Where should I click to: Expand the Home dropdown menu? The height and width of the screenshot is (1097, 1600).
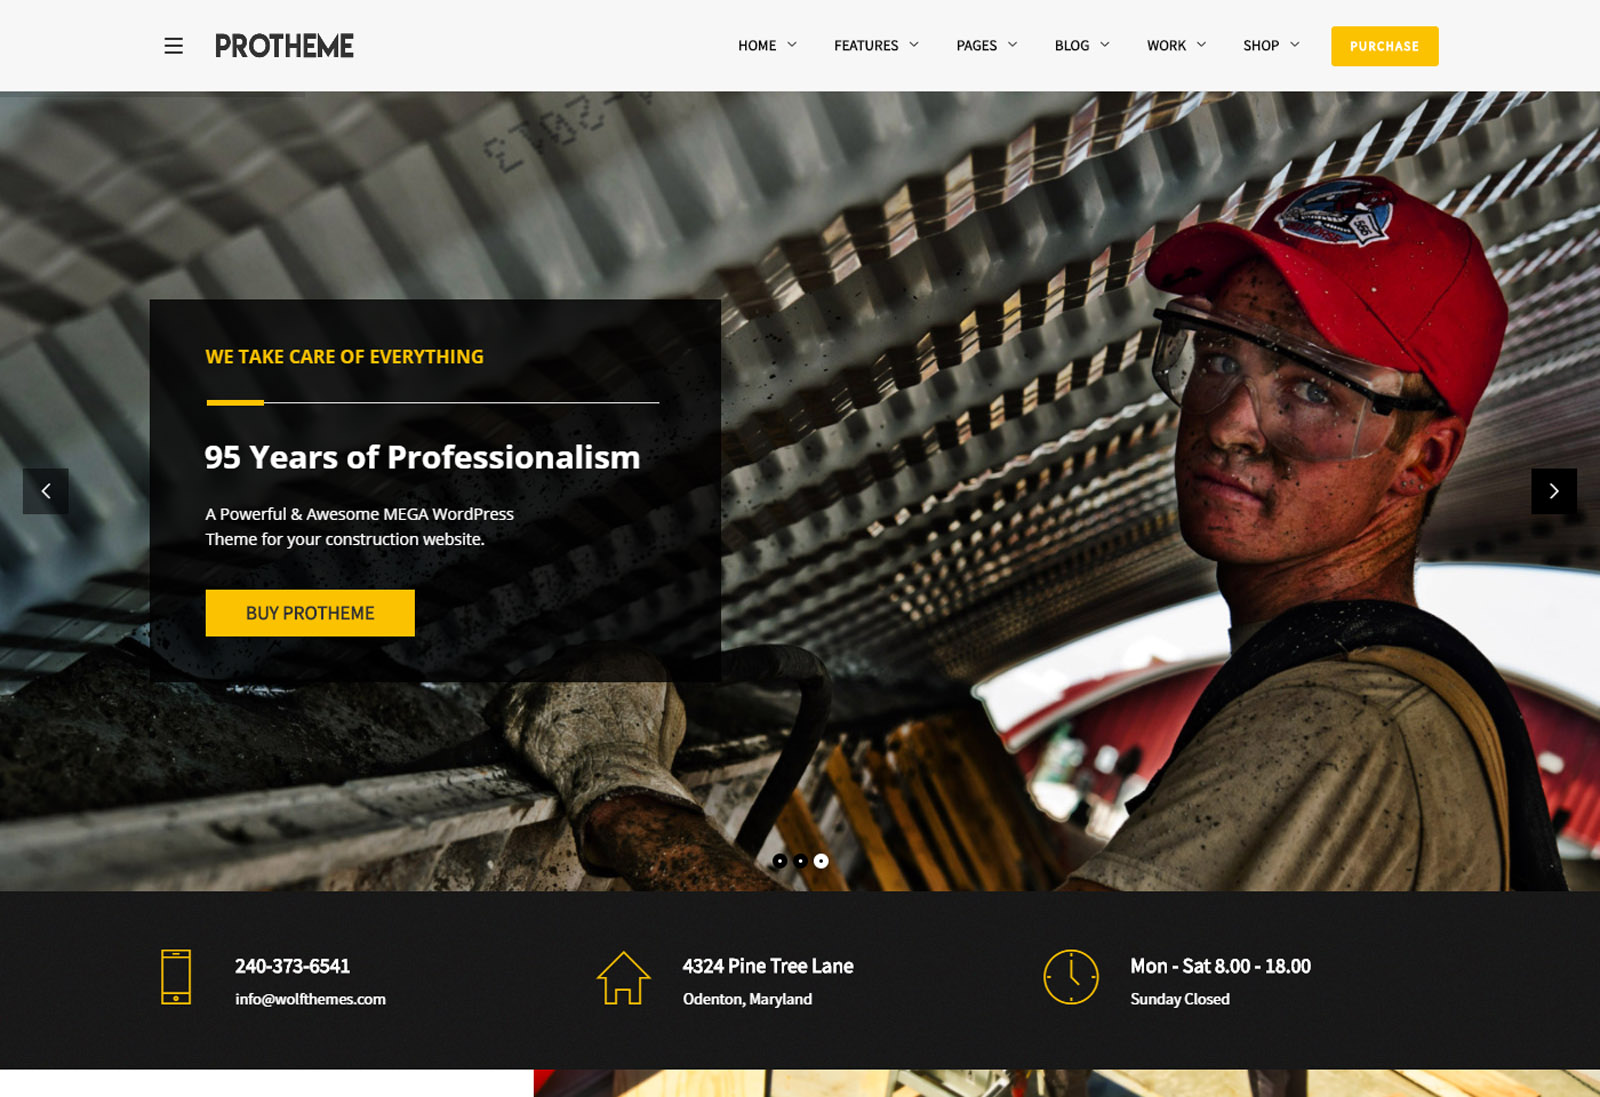(767, 46)
